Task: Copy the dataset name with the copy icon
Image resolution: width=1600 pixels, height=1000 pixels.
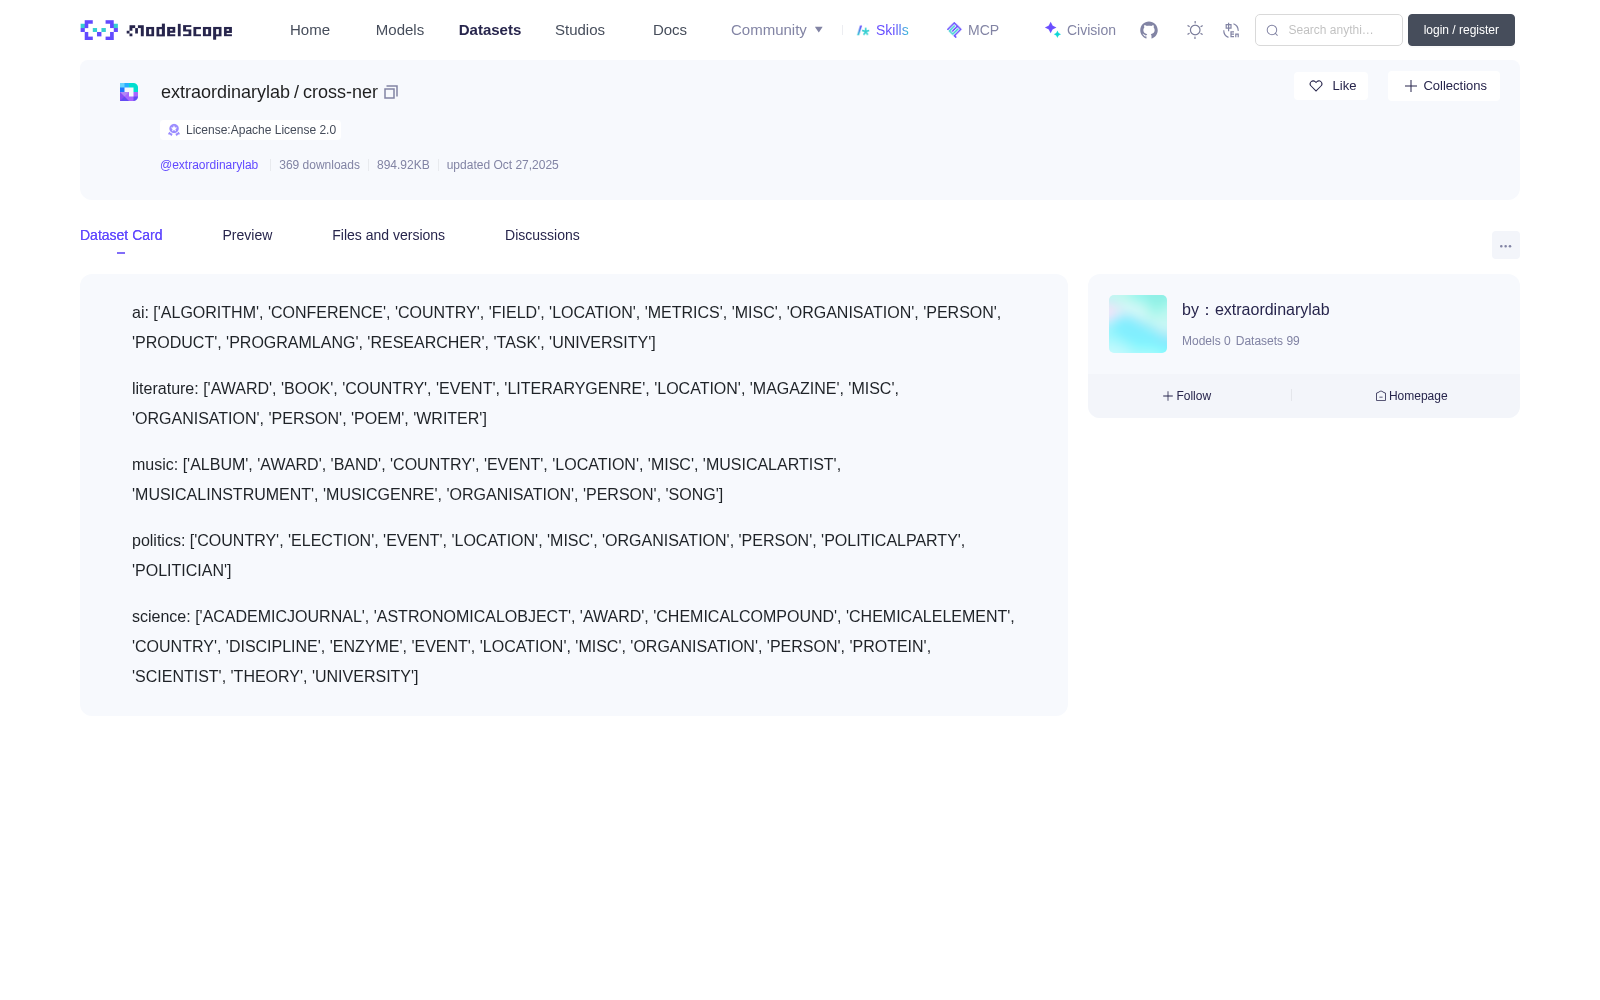Action: pyautogui.click(x=391, y=92)
